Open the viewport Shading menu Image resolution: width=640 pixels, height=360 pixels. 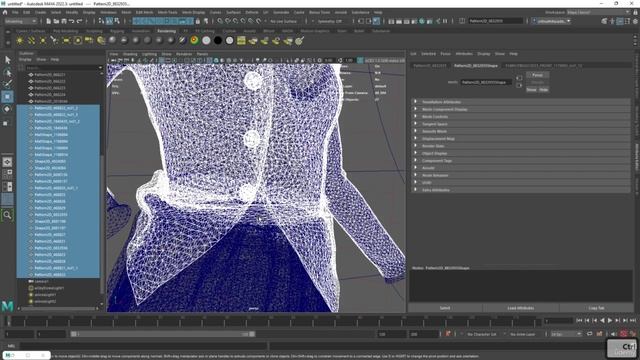(x=130, y=54)
